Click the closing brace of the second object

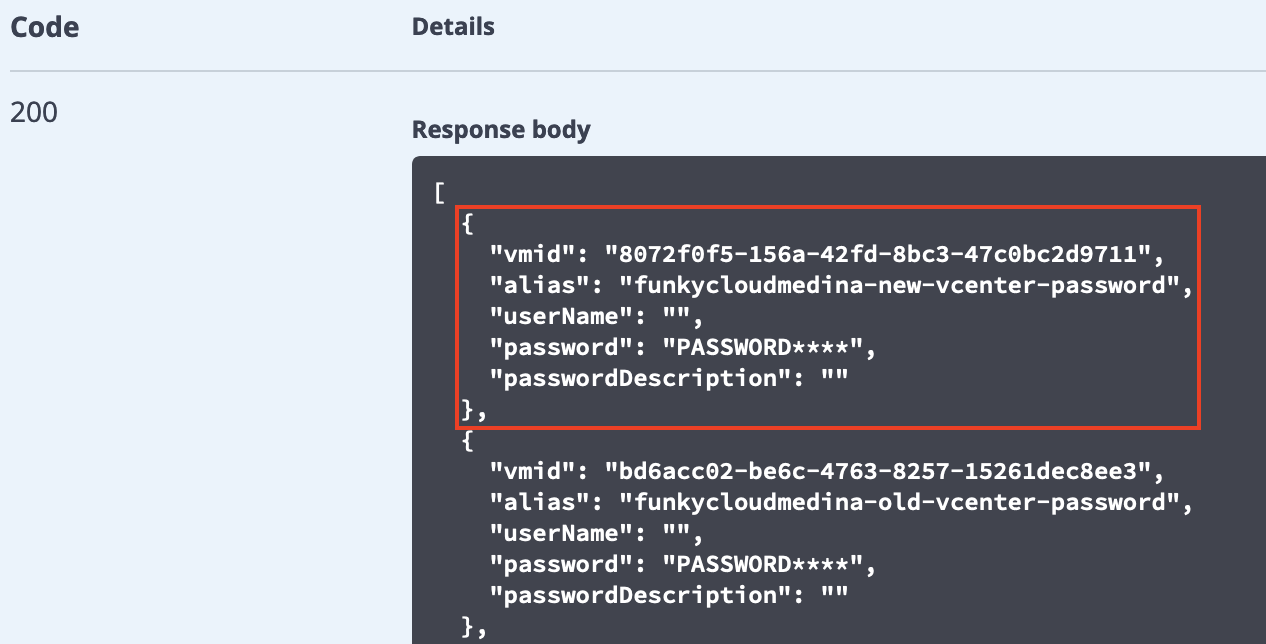click(x=467, y=626)
